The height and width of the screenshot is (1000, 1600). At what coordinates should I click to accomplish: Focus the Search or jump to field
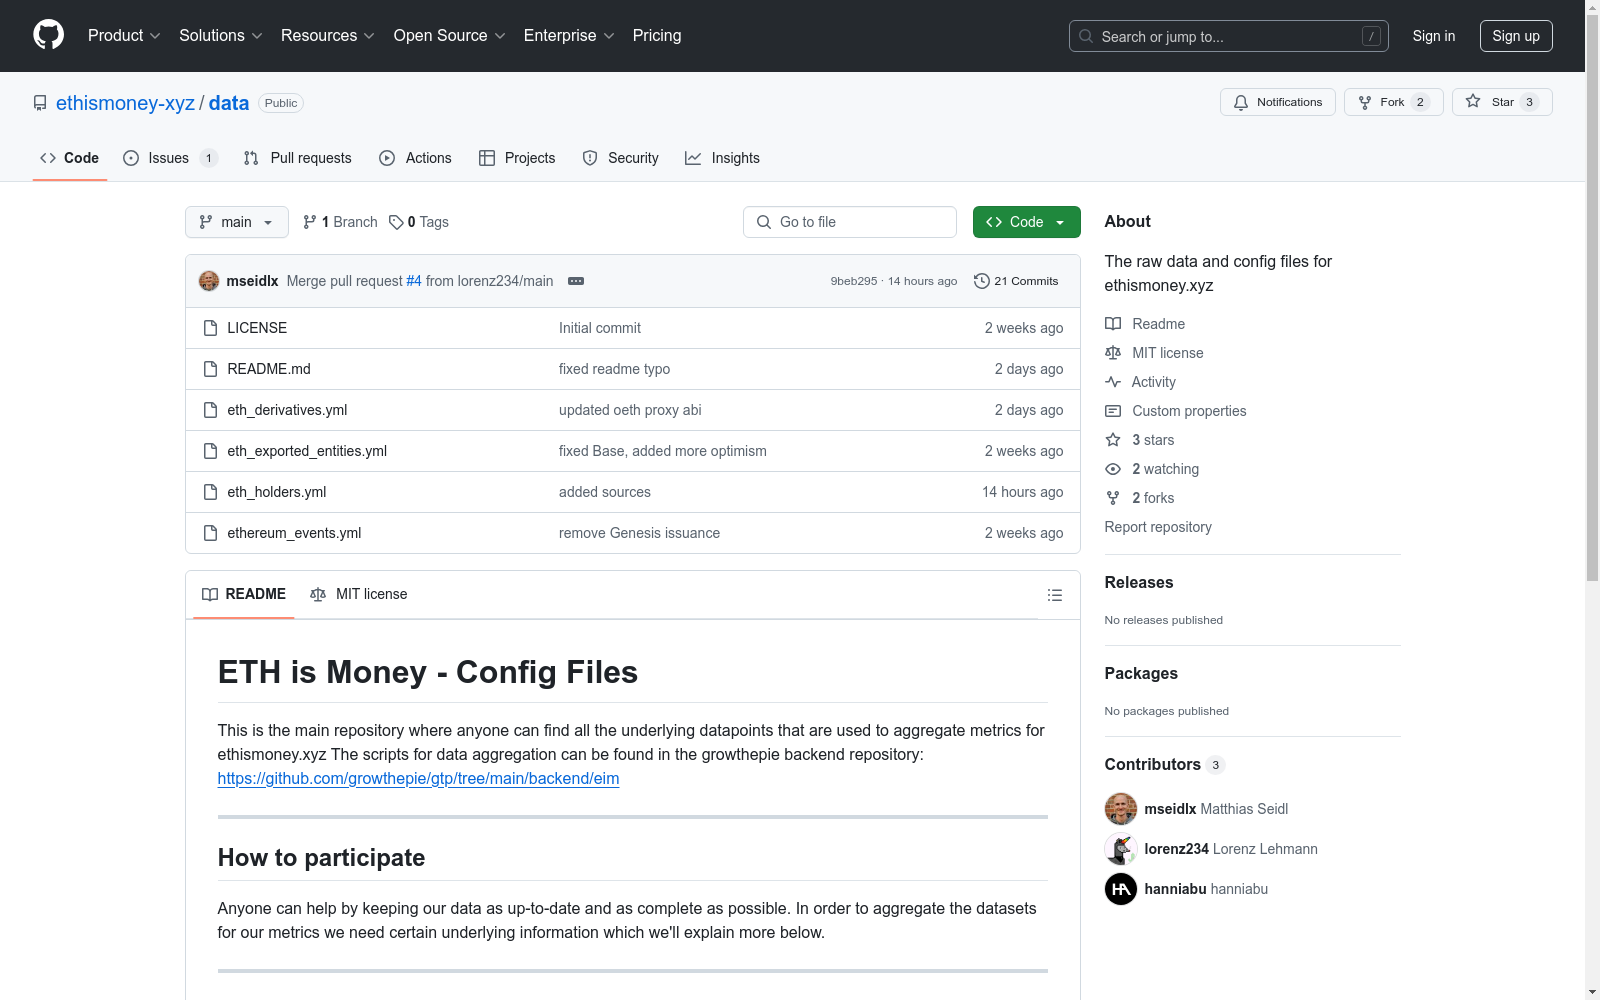click(1229, 36)
